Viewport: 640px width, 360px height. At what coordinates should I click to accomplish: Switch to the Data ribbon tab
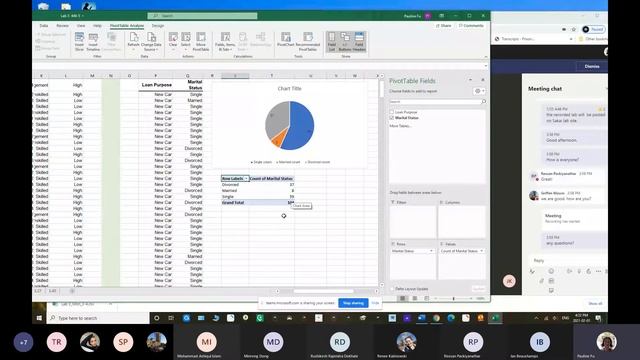click(x=44, y=26)
